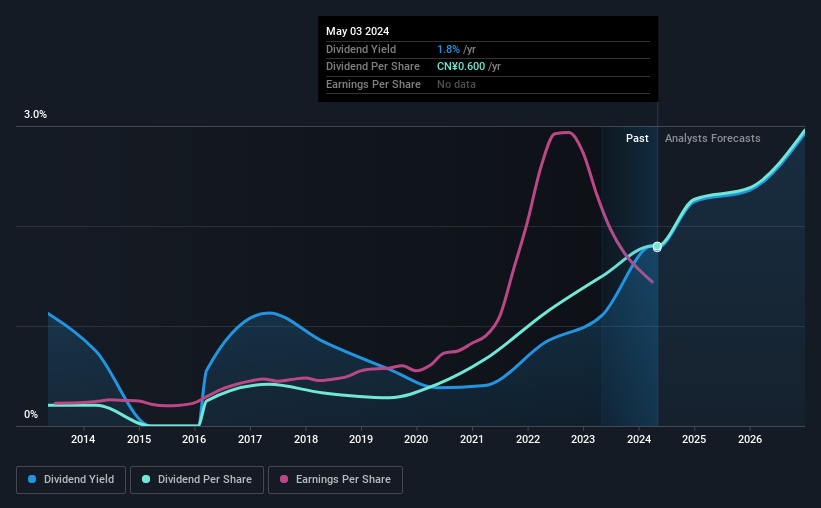Screen dimensions: 821x508
Task: Click the Earnings Per Share row label in tooltip
Action: coord(373,84)
